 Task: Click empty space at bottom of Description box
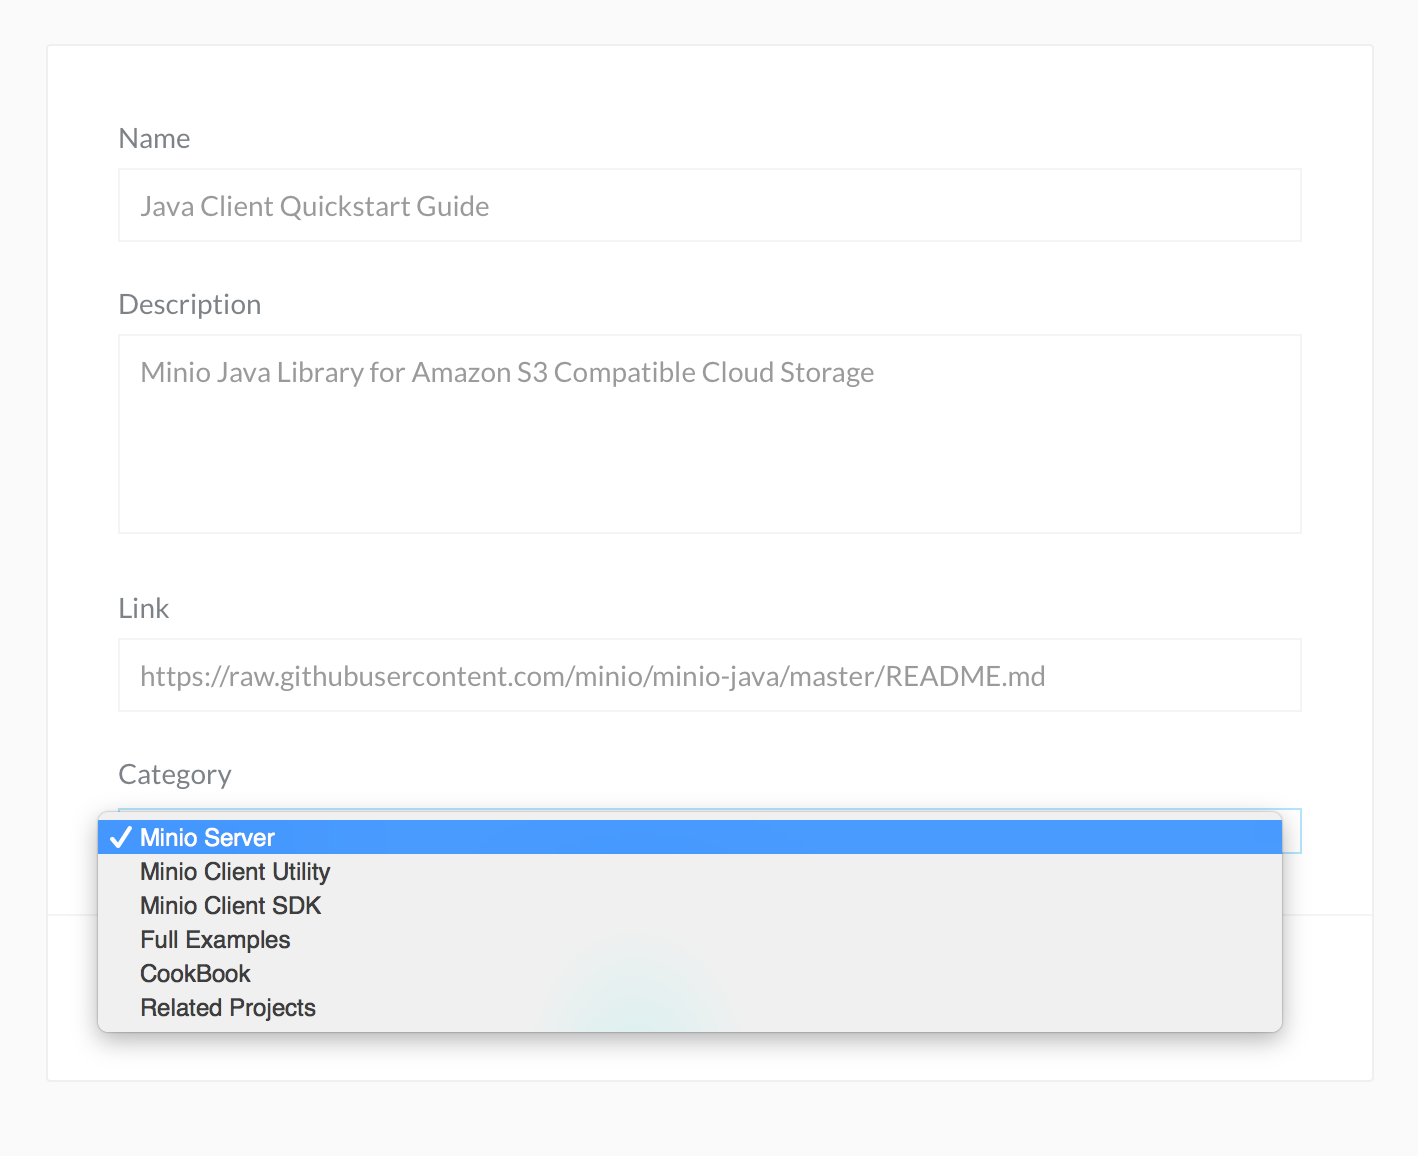click(709, 500)
